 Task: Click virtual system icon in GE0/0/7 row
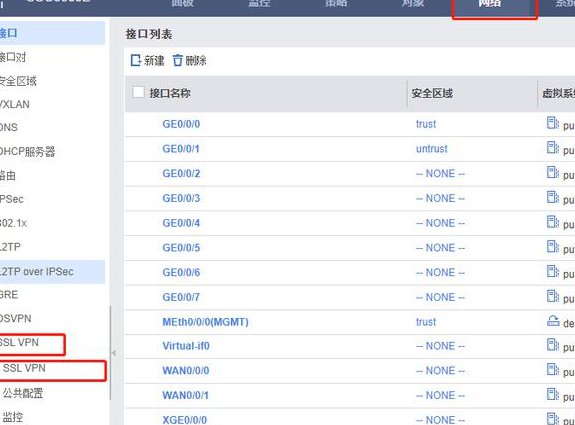click(553, 296)
